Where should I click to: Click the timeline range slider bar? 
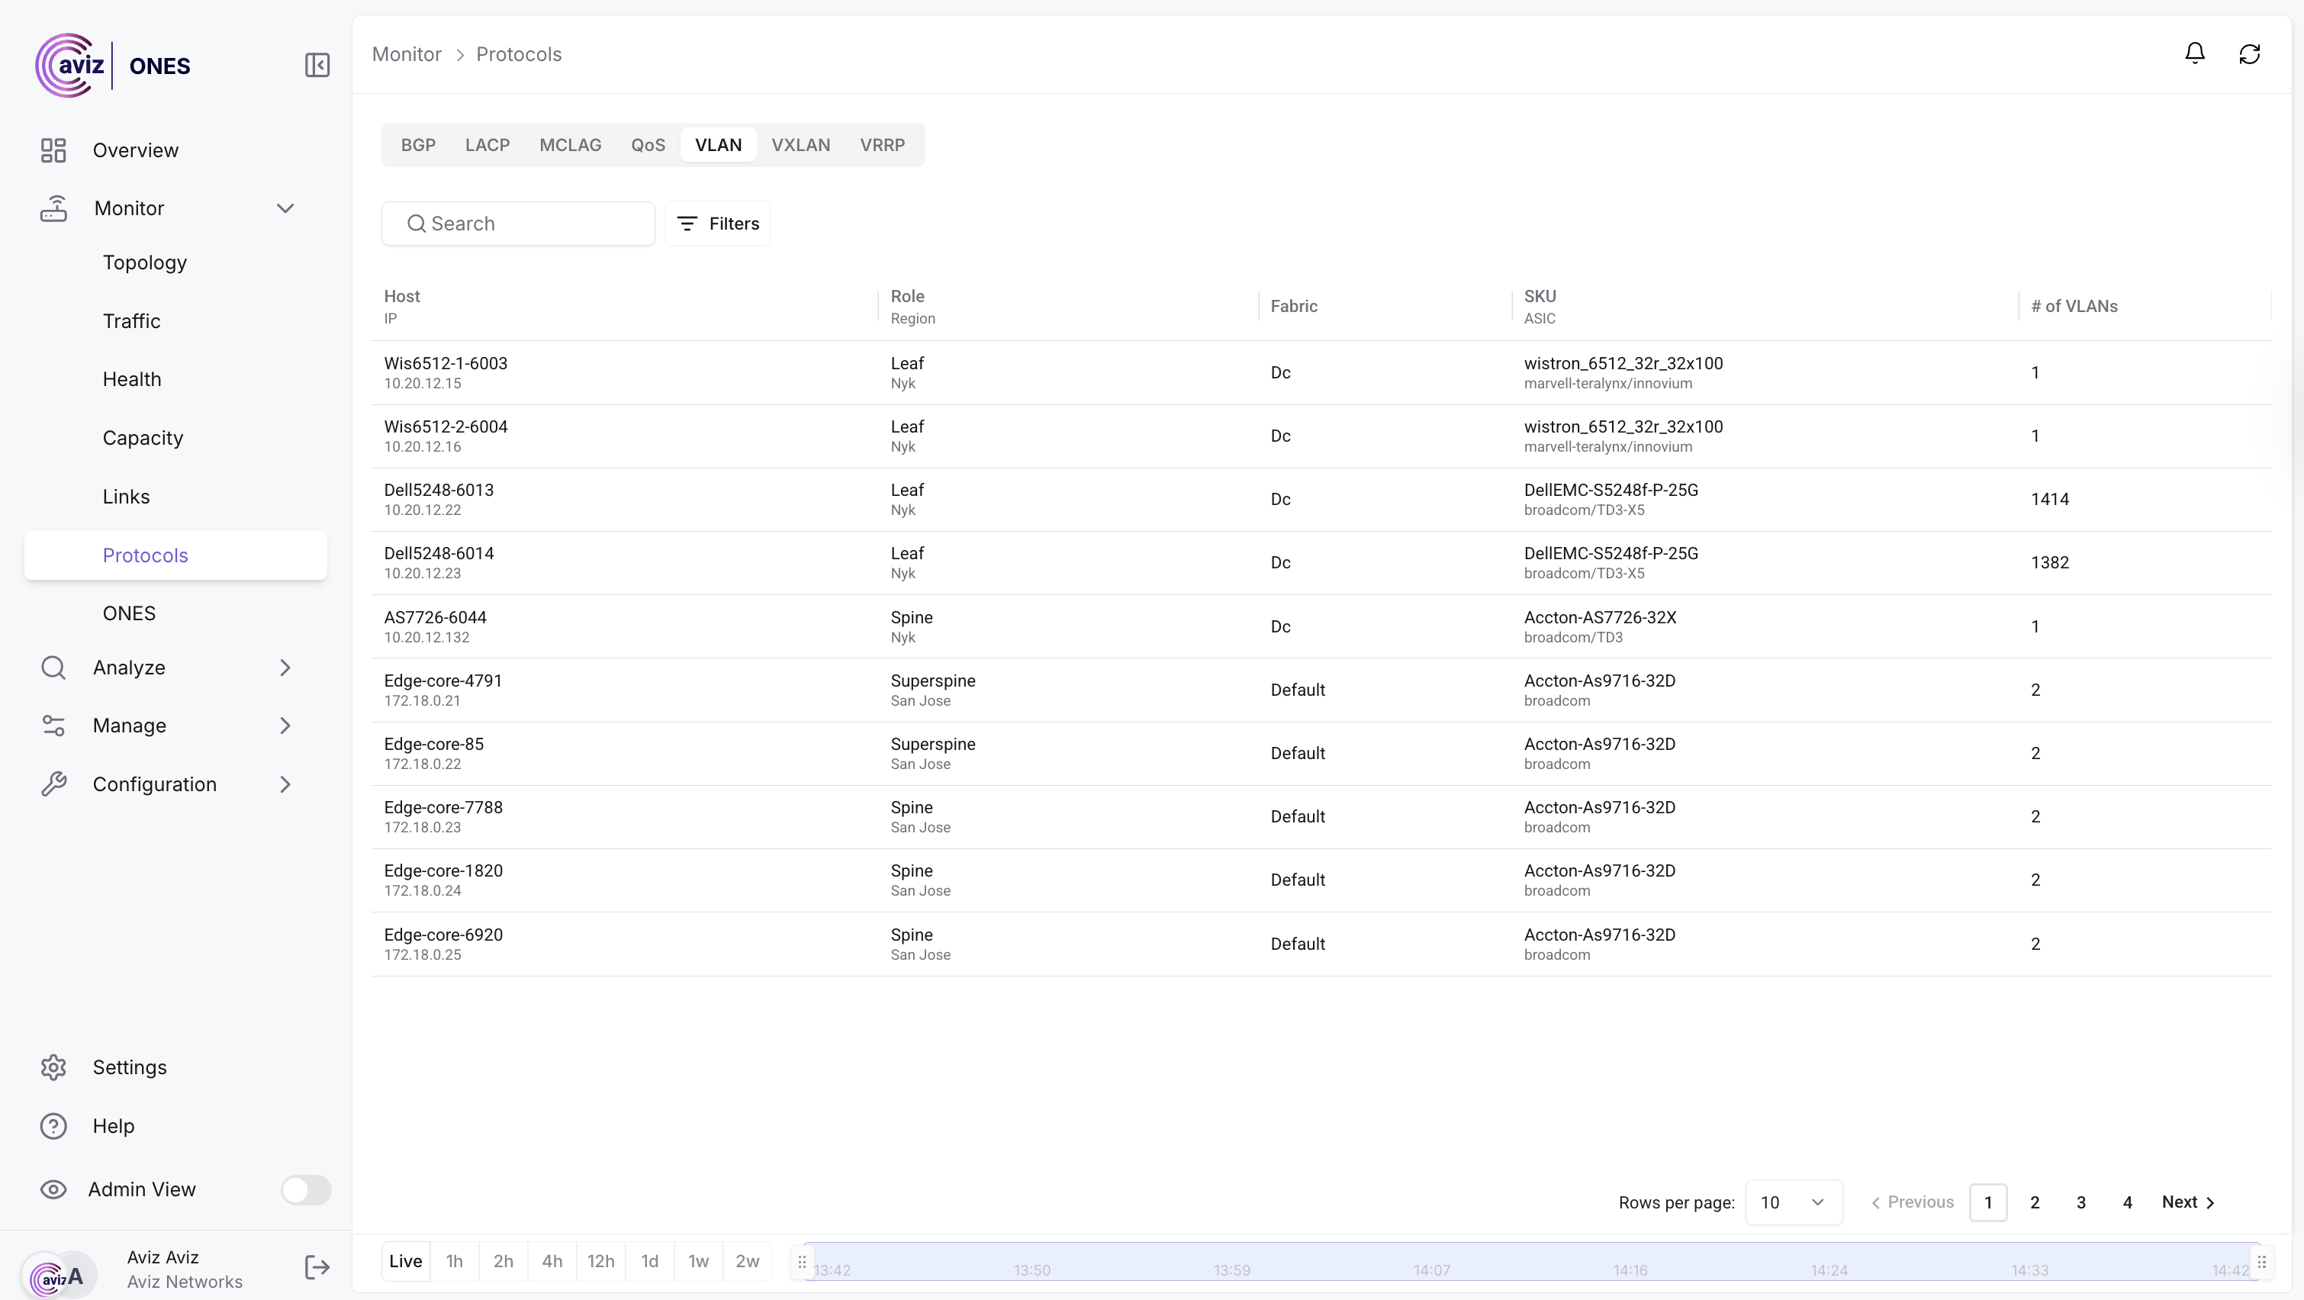(1530, 1261)
